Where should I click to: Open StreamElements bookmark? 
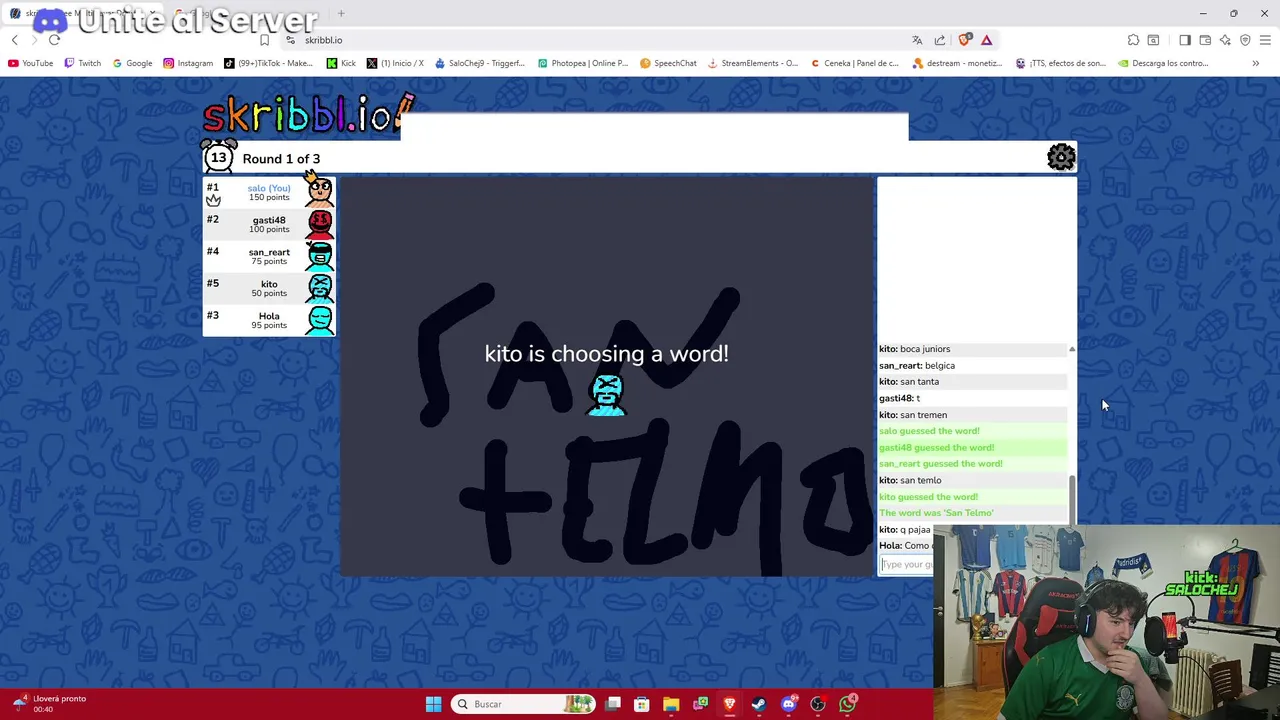753,63
